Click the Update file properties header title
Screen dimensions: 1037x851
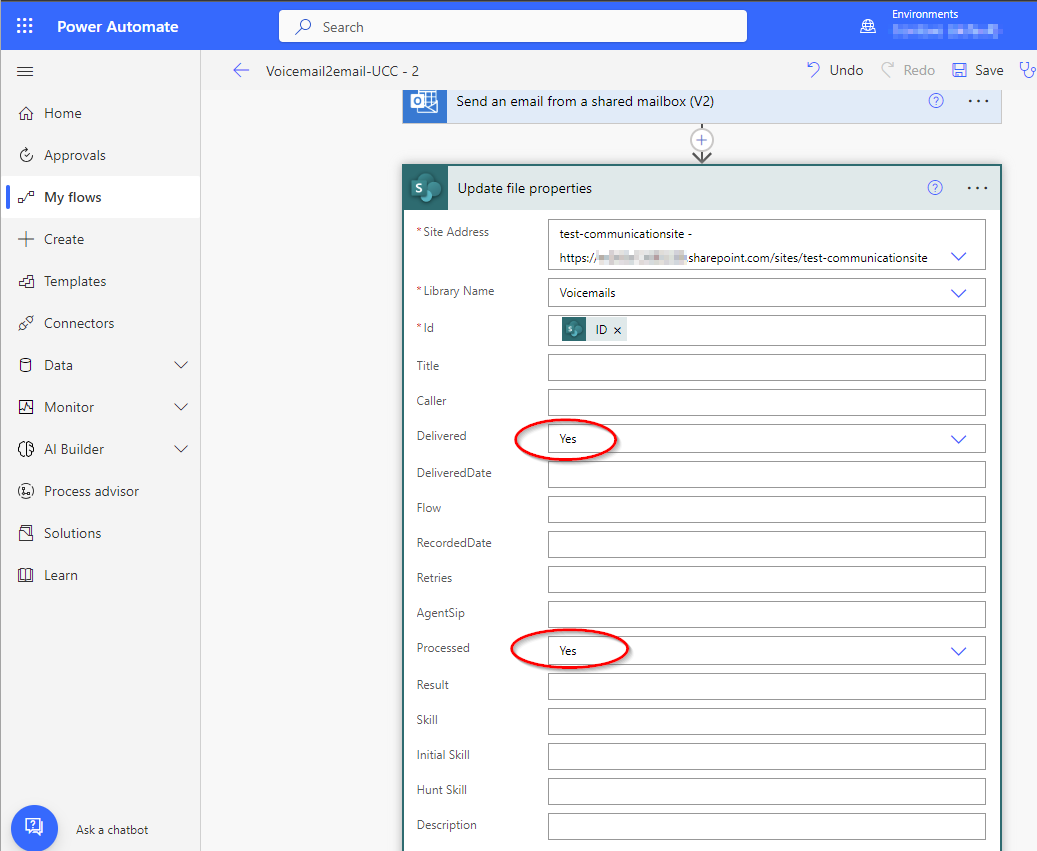pos(524,188)
